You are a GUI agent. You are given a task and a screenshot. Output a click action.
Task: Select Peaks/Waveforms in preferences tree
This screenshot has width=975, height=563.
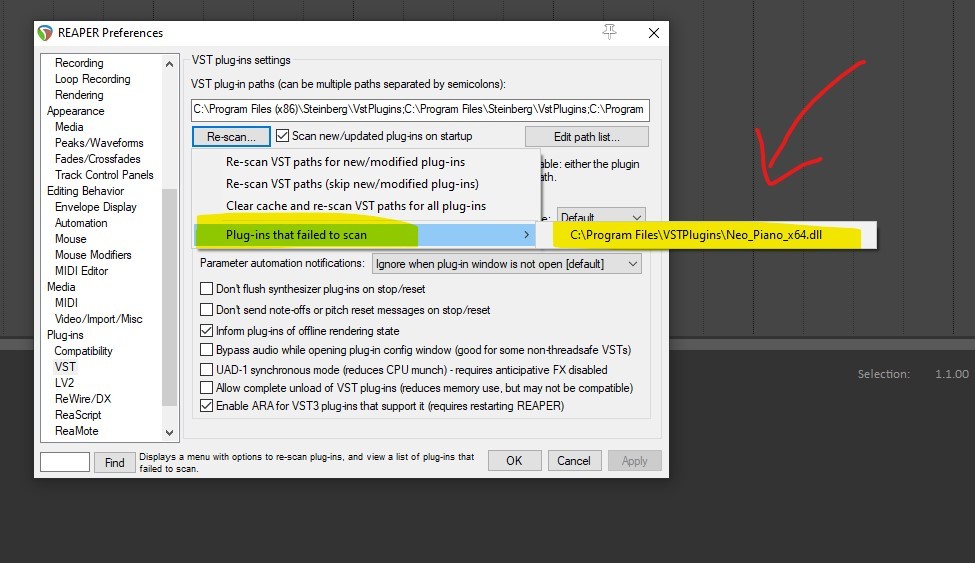click(x=99, y=142)
